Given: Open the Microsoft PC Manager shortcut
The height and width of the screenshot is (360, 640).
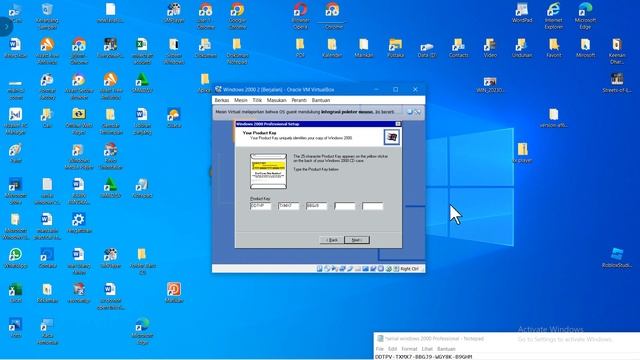Looking at the screenshot, I should [x=16, y=121].
